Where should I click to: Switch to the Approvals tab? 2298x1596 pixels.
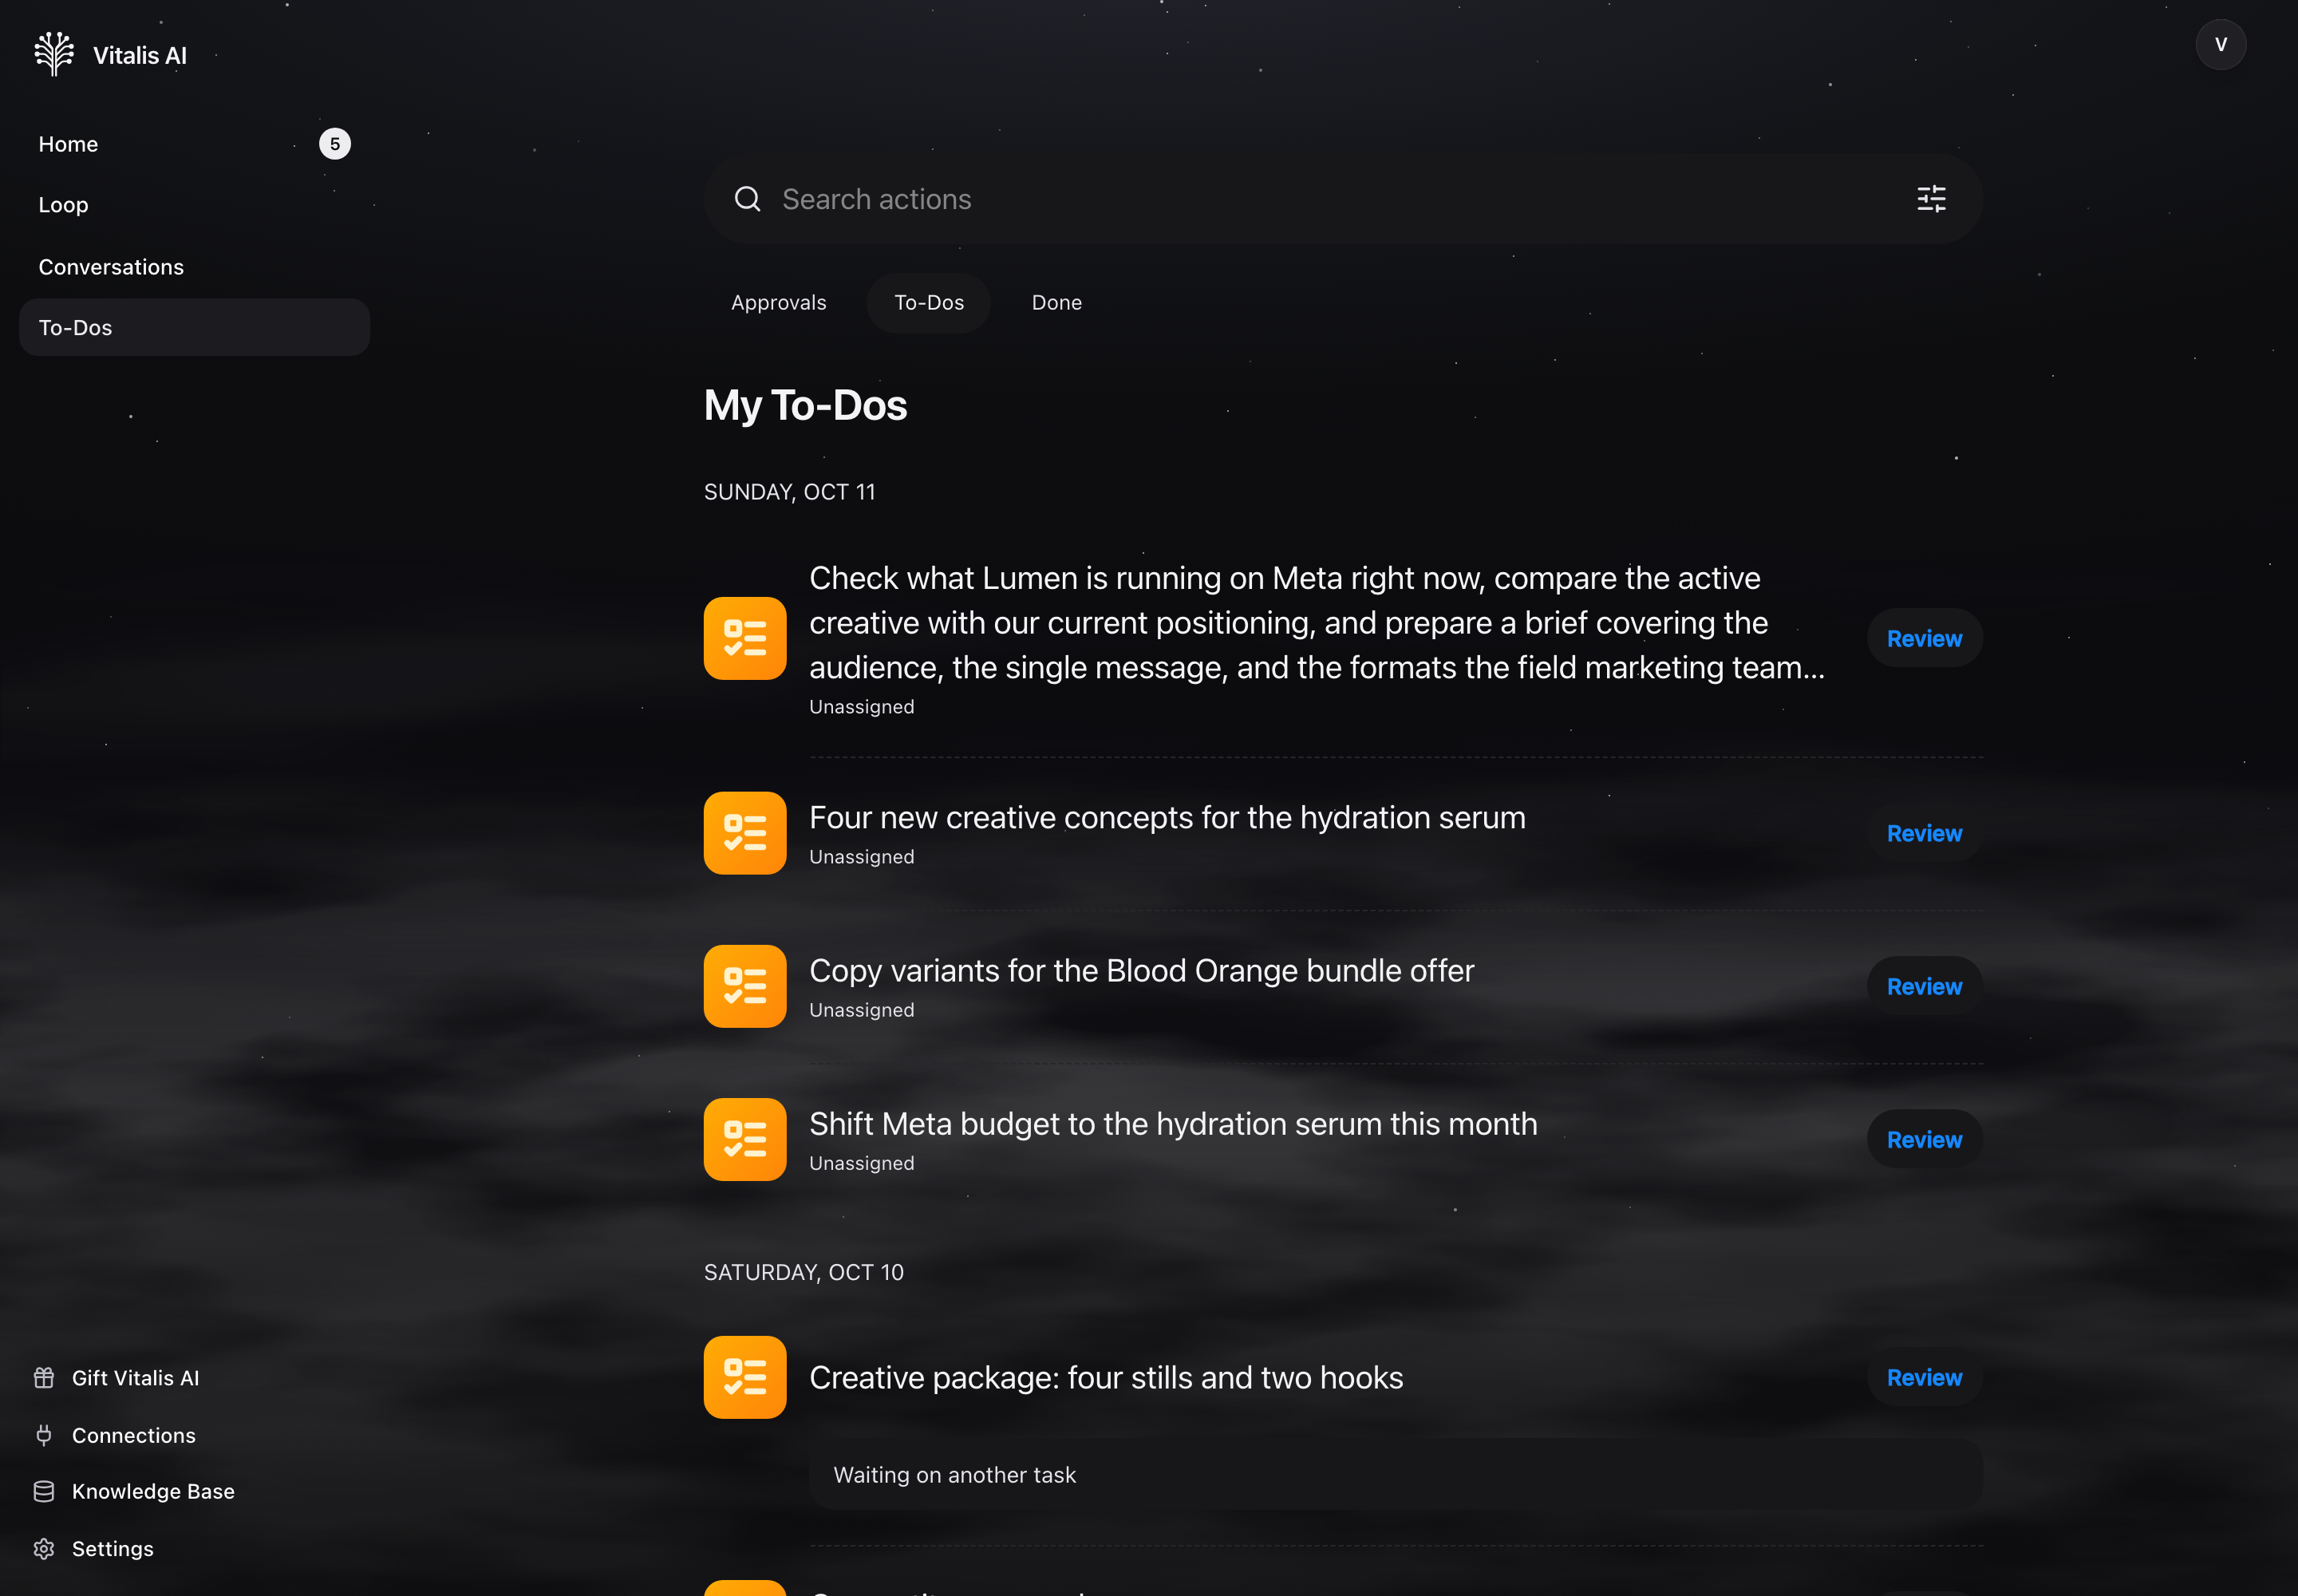779,303
